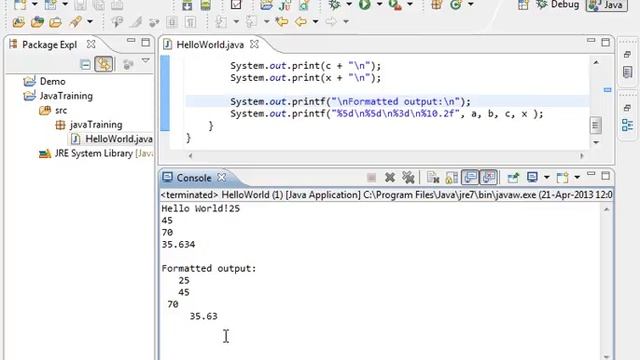Toggle show console when standard error changes
Viewport: 640px width, 360px height.
pos(488,178)
